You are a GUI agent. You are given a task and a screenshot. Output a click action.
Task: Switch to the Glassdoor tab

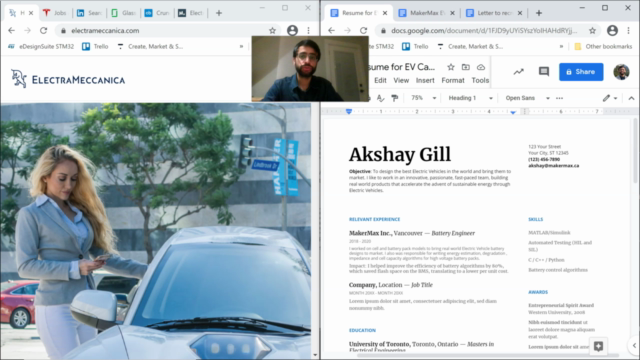[123, 13]
